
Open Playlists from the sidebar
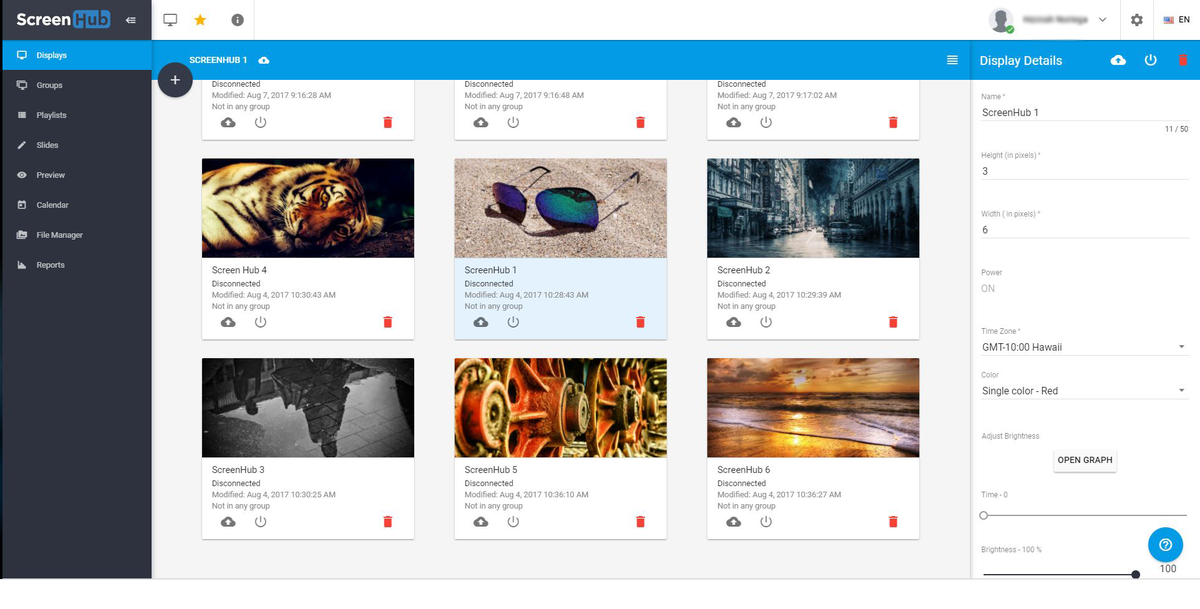76,115
